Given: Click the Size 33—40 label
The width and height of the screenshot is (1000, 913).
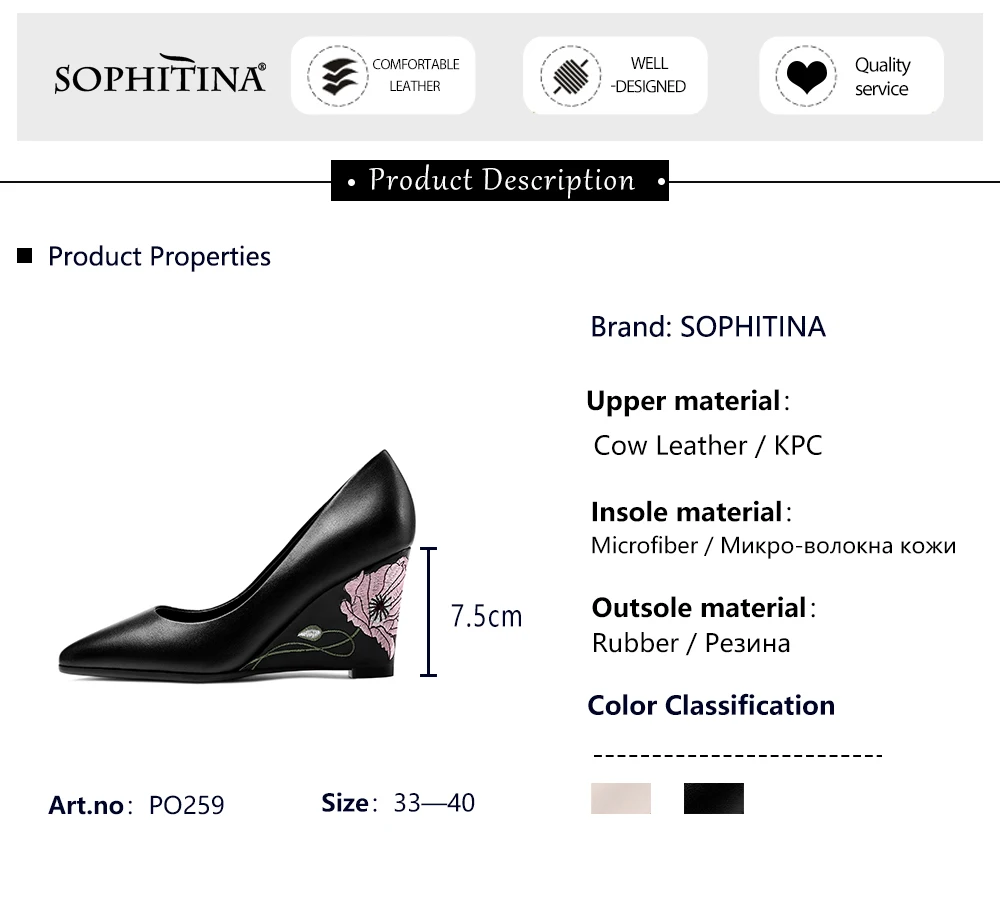Looking at the screenshot, I should pyautogui.click(x=398, y=803).
